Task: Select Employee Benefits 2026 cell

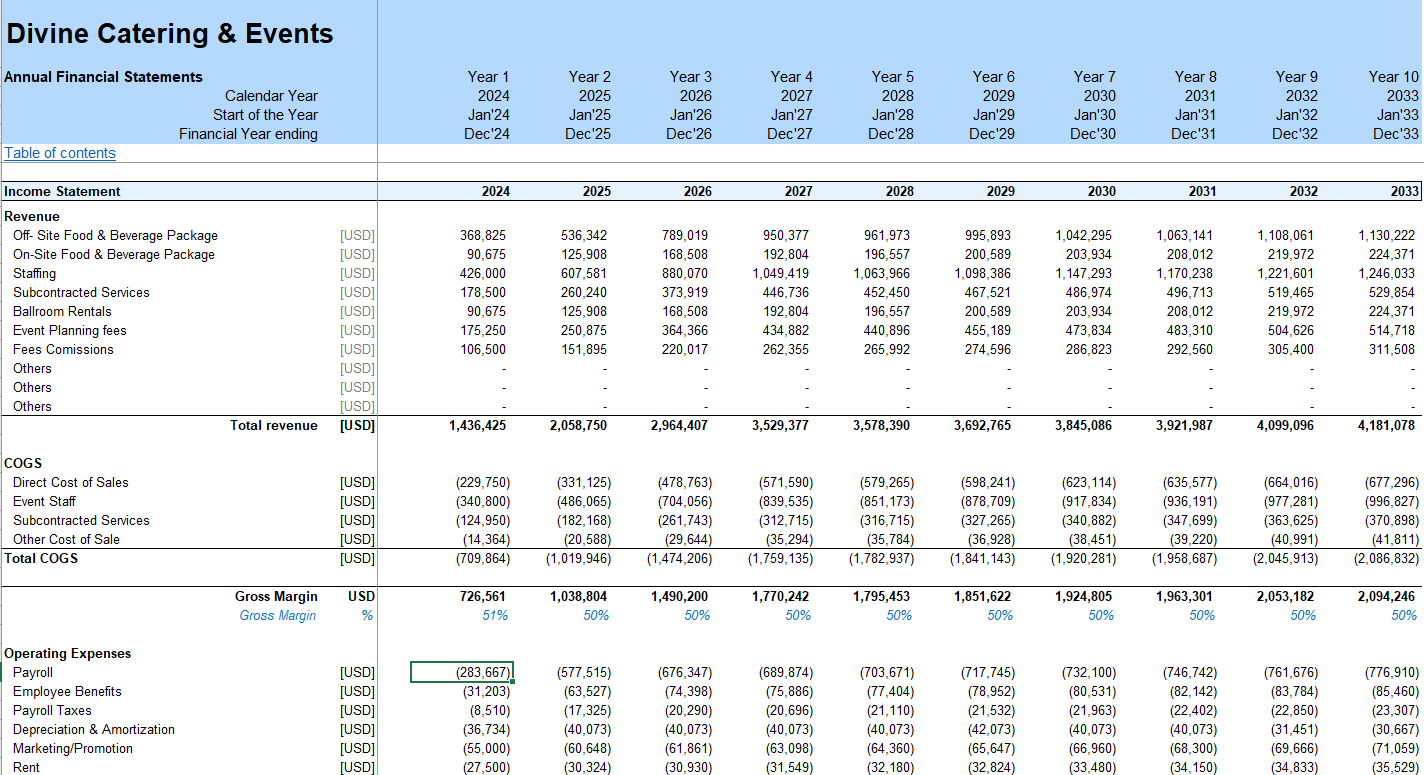Action: (686, 692)
